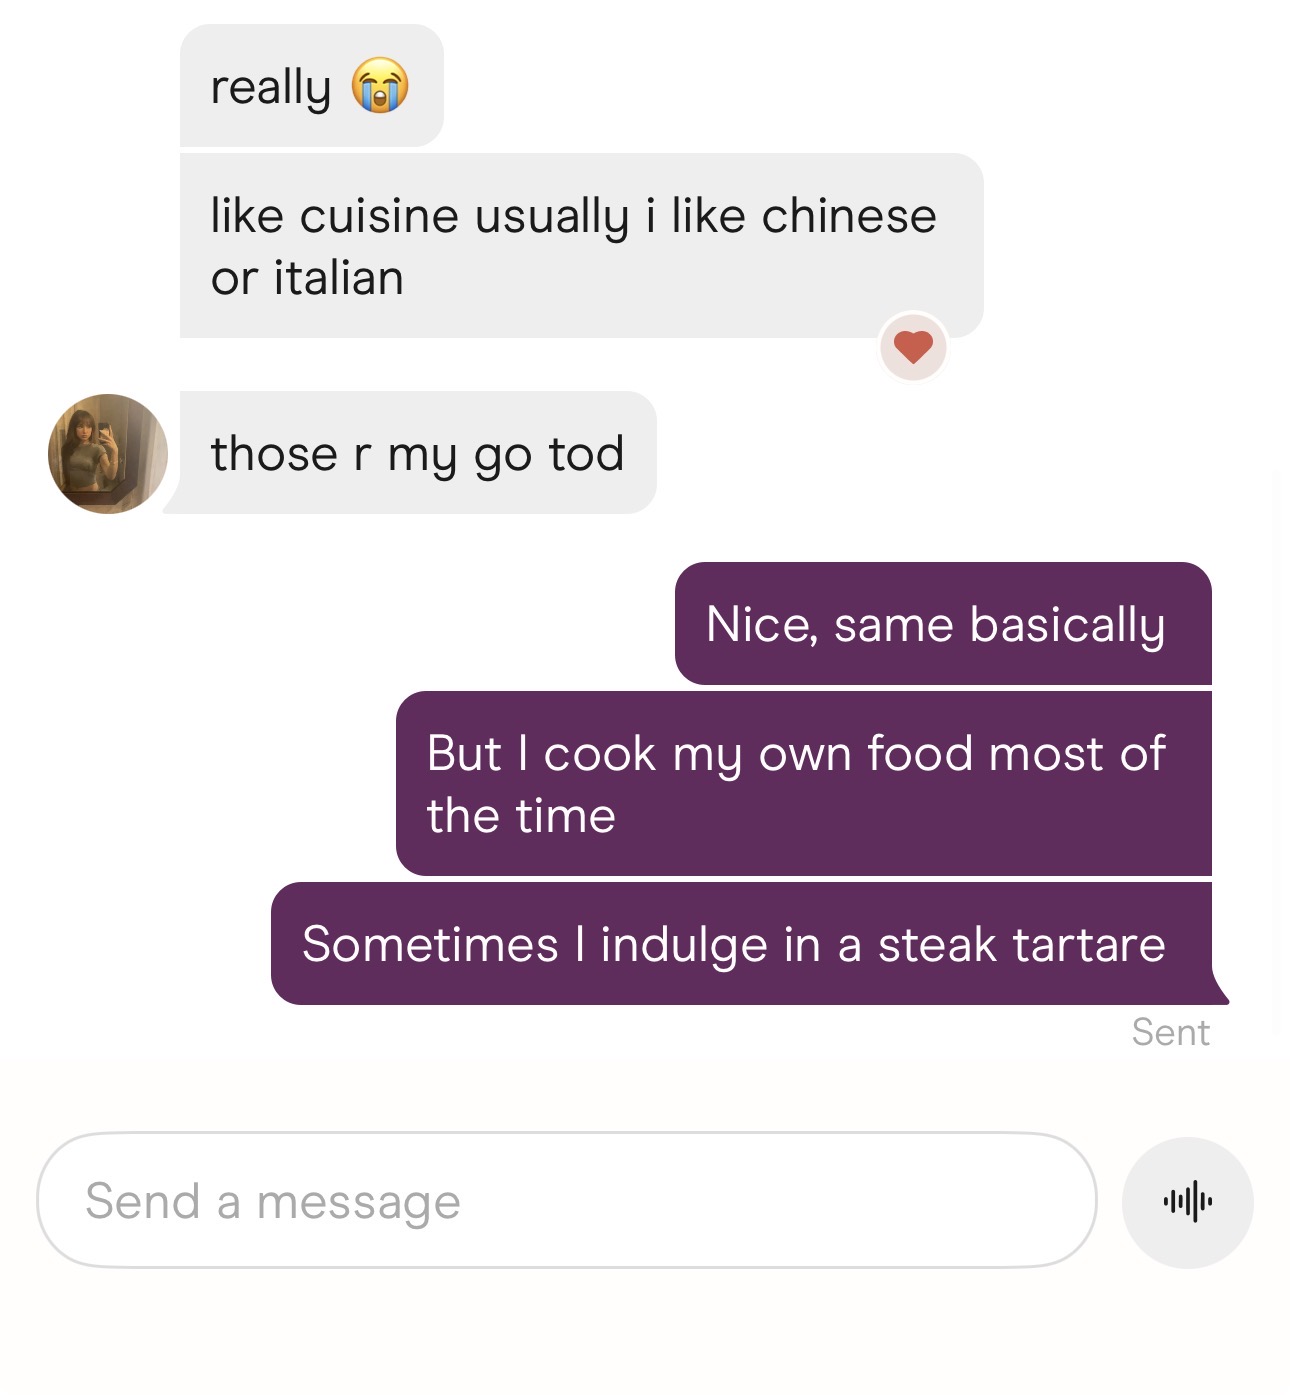The width and height of the screenshot is (1290, 1395).
Task: Click the "Sent" delivery status label
Action: coord(1170,1032)
